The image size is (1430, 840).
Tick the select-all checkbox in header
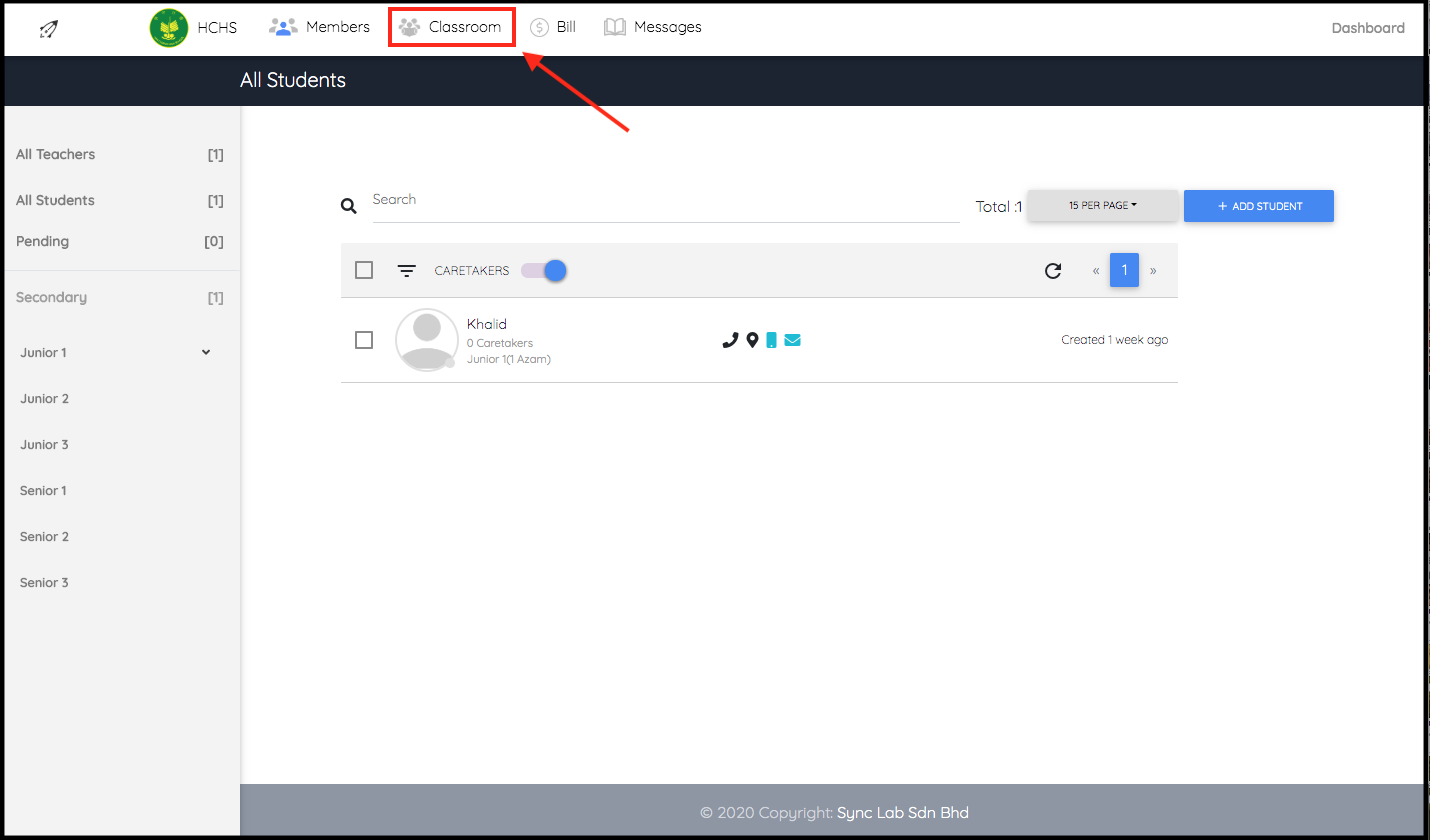point(364,270)
